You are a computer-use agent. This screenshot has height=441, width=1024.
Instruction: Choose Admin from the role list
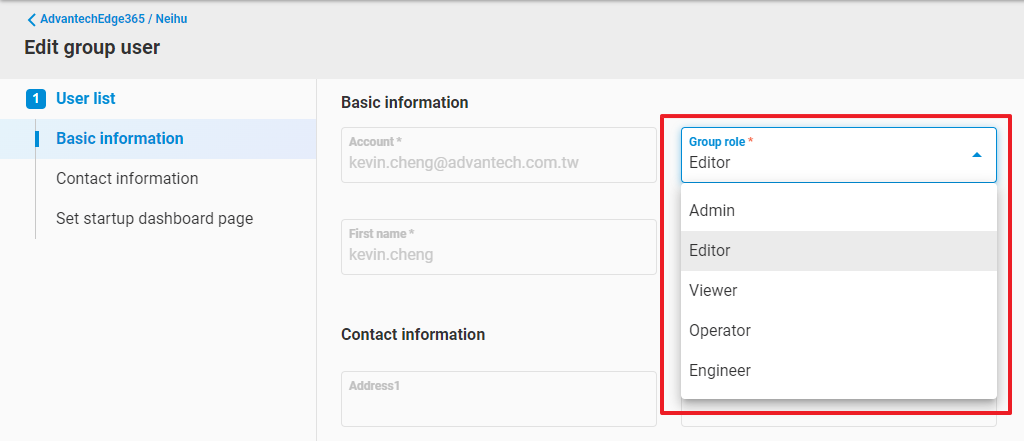[x=712, y=211]
